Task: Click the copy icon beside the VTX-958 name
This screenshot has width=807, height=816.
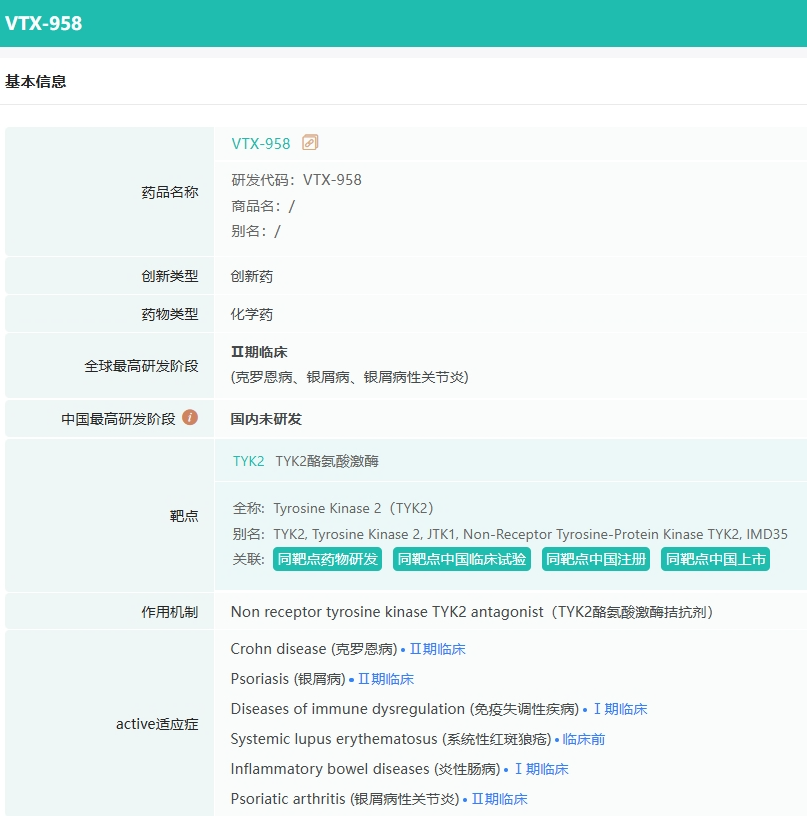Action: pyautogui.click(x=310, y=143)
